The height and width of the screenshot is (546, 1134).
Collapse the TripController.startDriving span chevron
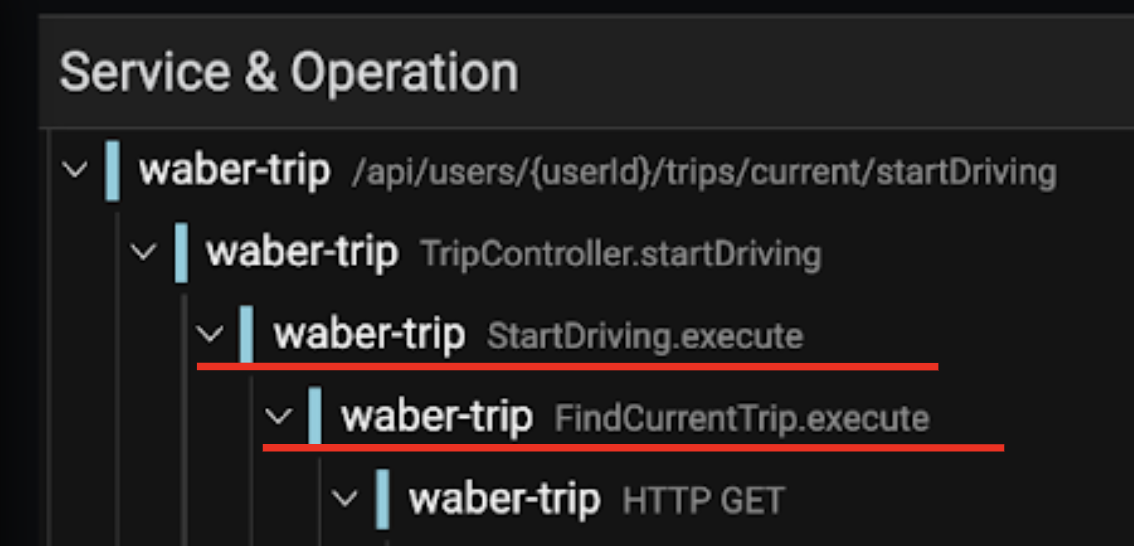(145, 252)
